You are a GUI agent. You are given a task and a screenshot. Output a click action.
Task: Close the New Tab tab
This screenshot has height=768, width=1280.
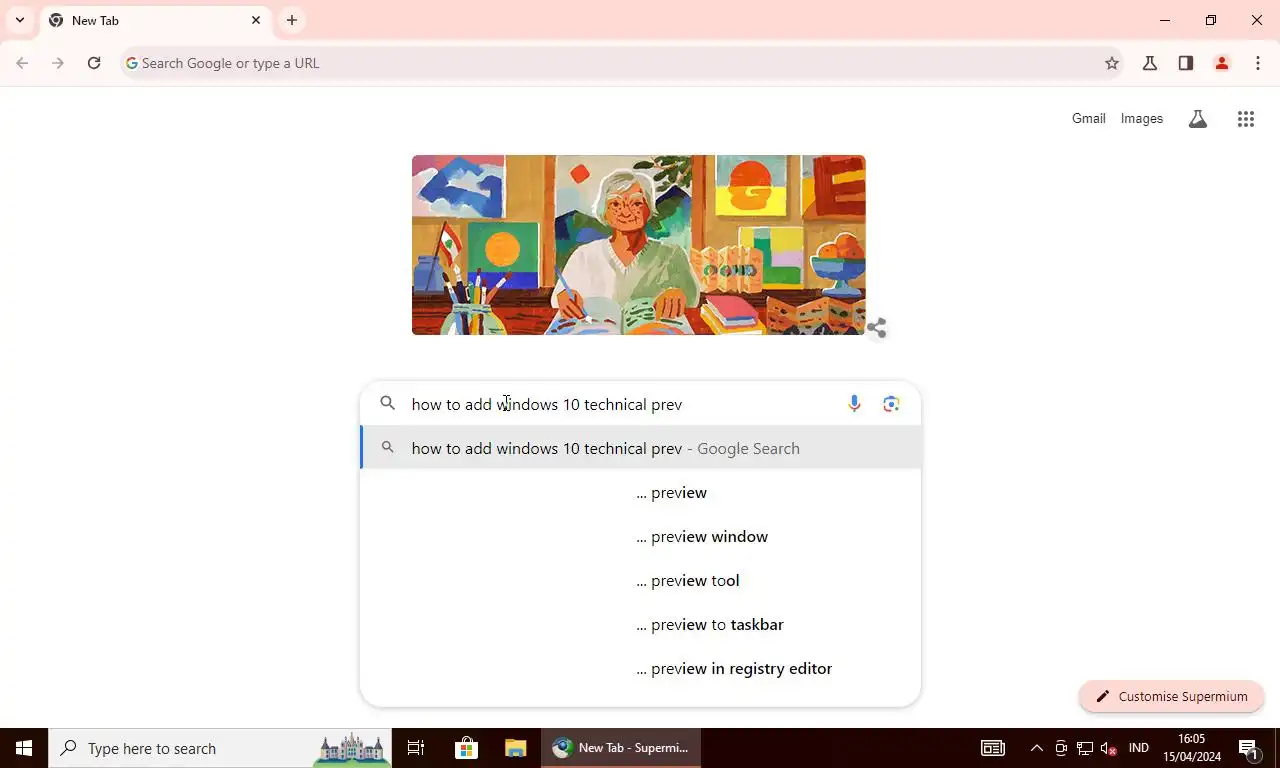tap(256, 20)
